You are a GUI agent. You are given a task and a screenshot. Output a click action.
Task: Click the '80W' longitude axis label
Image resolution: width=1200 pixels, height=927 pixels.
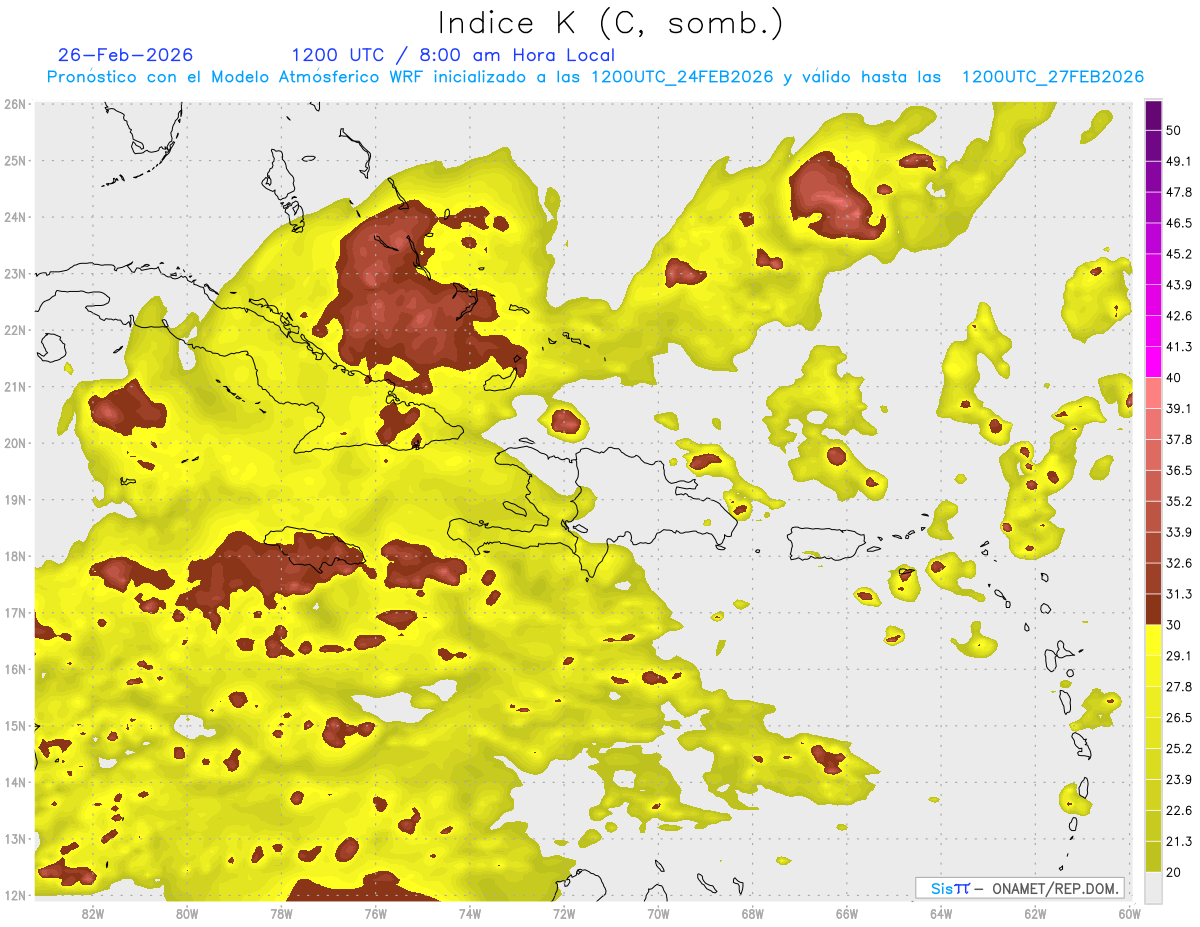tap(187, 914)
